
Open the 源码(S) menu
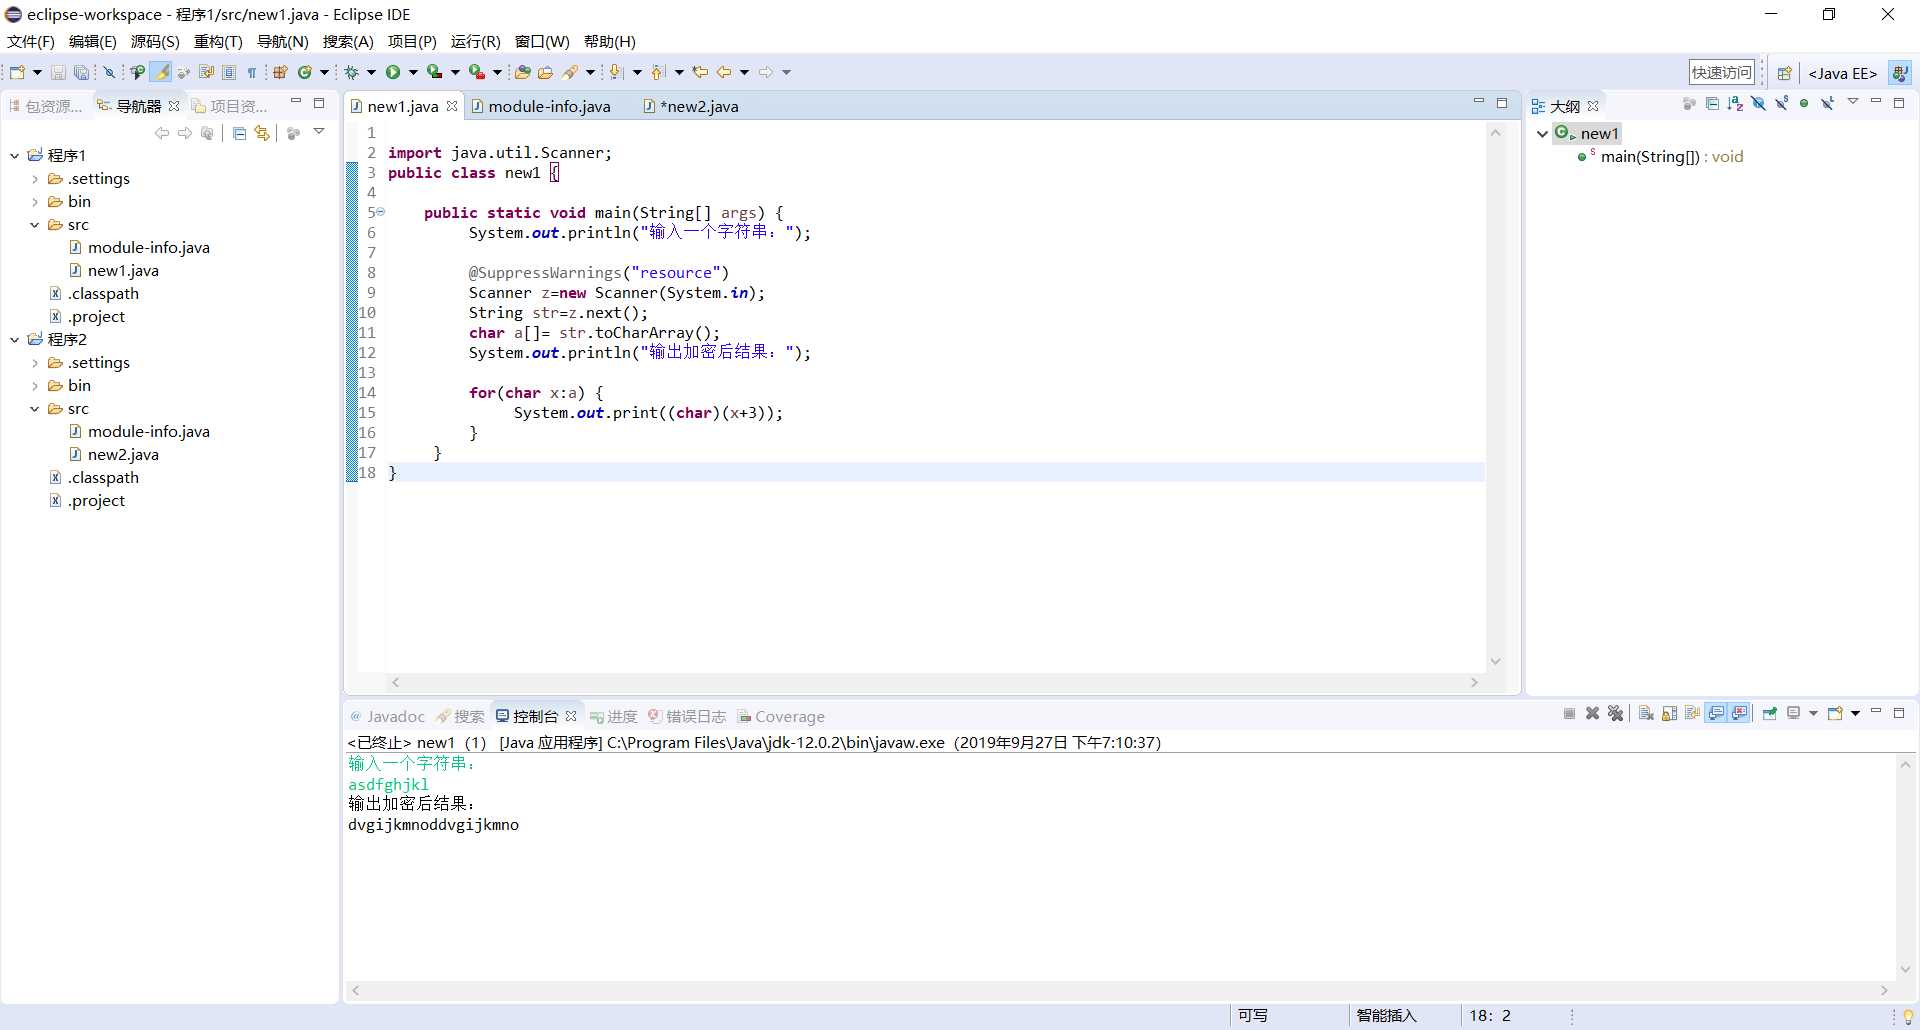pyautogui.click(x=155, y=41)
